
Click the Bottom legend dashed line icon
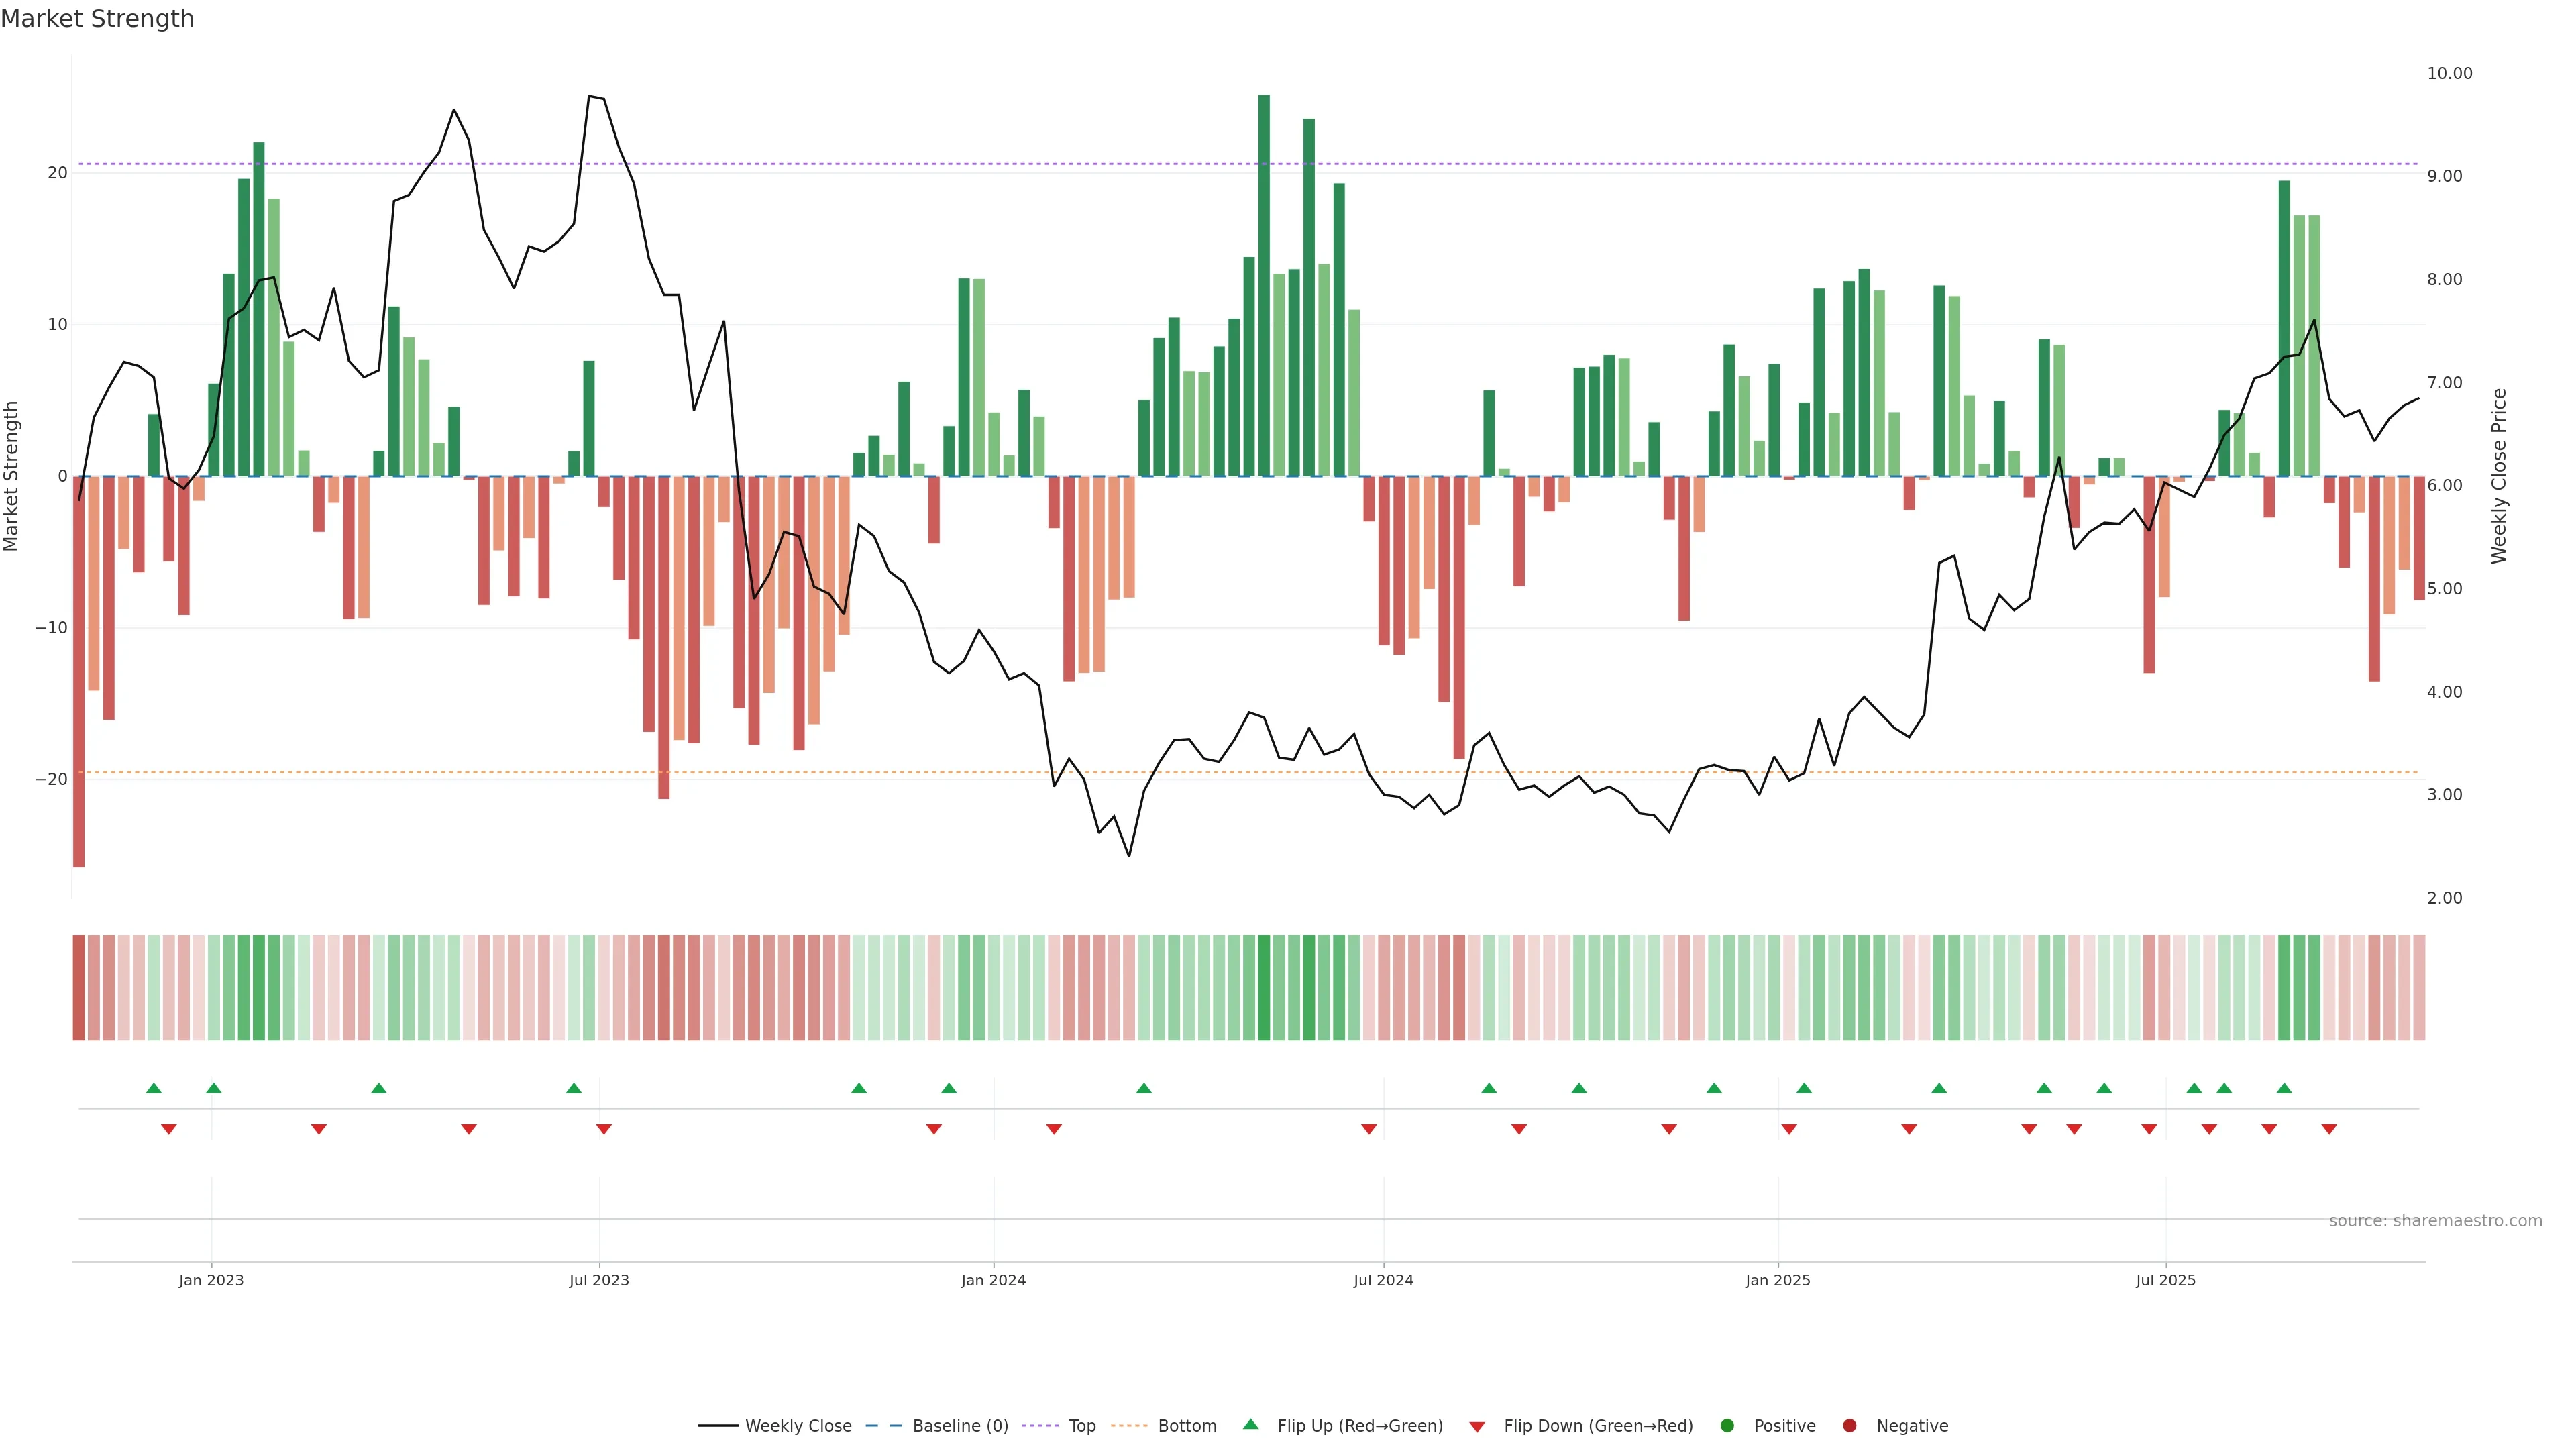click(x=1129, y=1426)
